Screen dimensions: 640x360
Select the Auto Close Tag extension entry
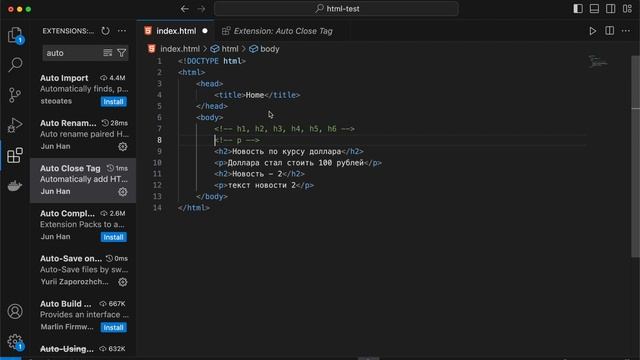coord(83,180)
